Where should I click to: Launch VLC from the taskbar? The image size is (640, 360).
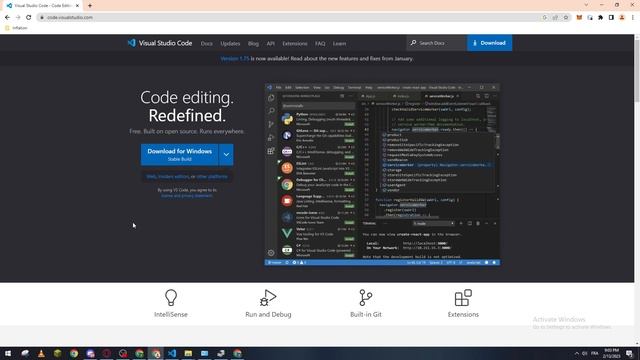tap(41, 353)
